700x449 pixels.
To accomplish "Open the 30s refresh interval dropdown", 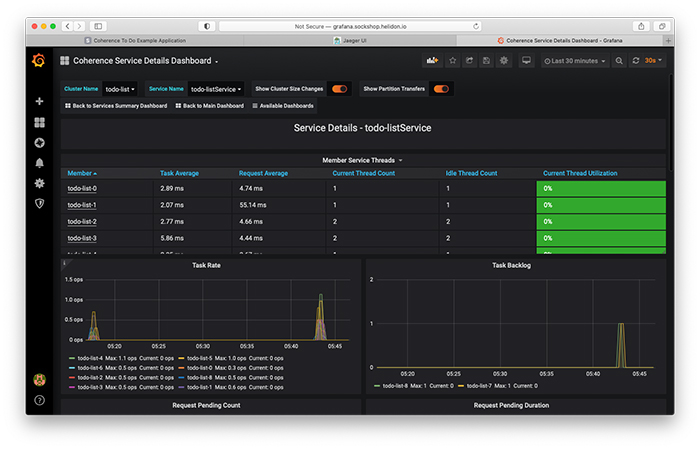I will pos(654,61).
